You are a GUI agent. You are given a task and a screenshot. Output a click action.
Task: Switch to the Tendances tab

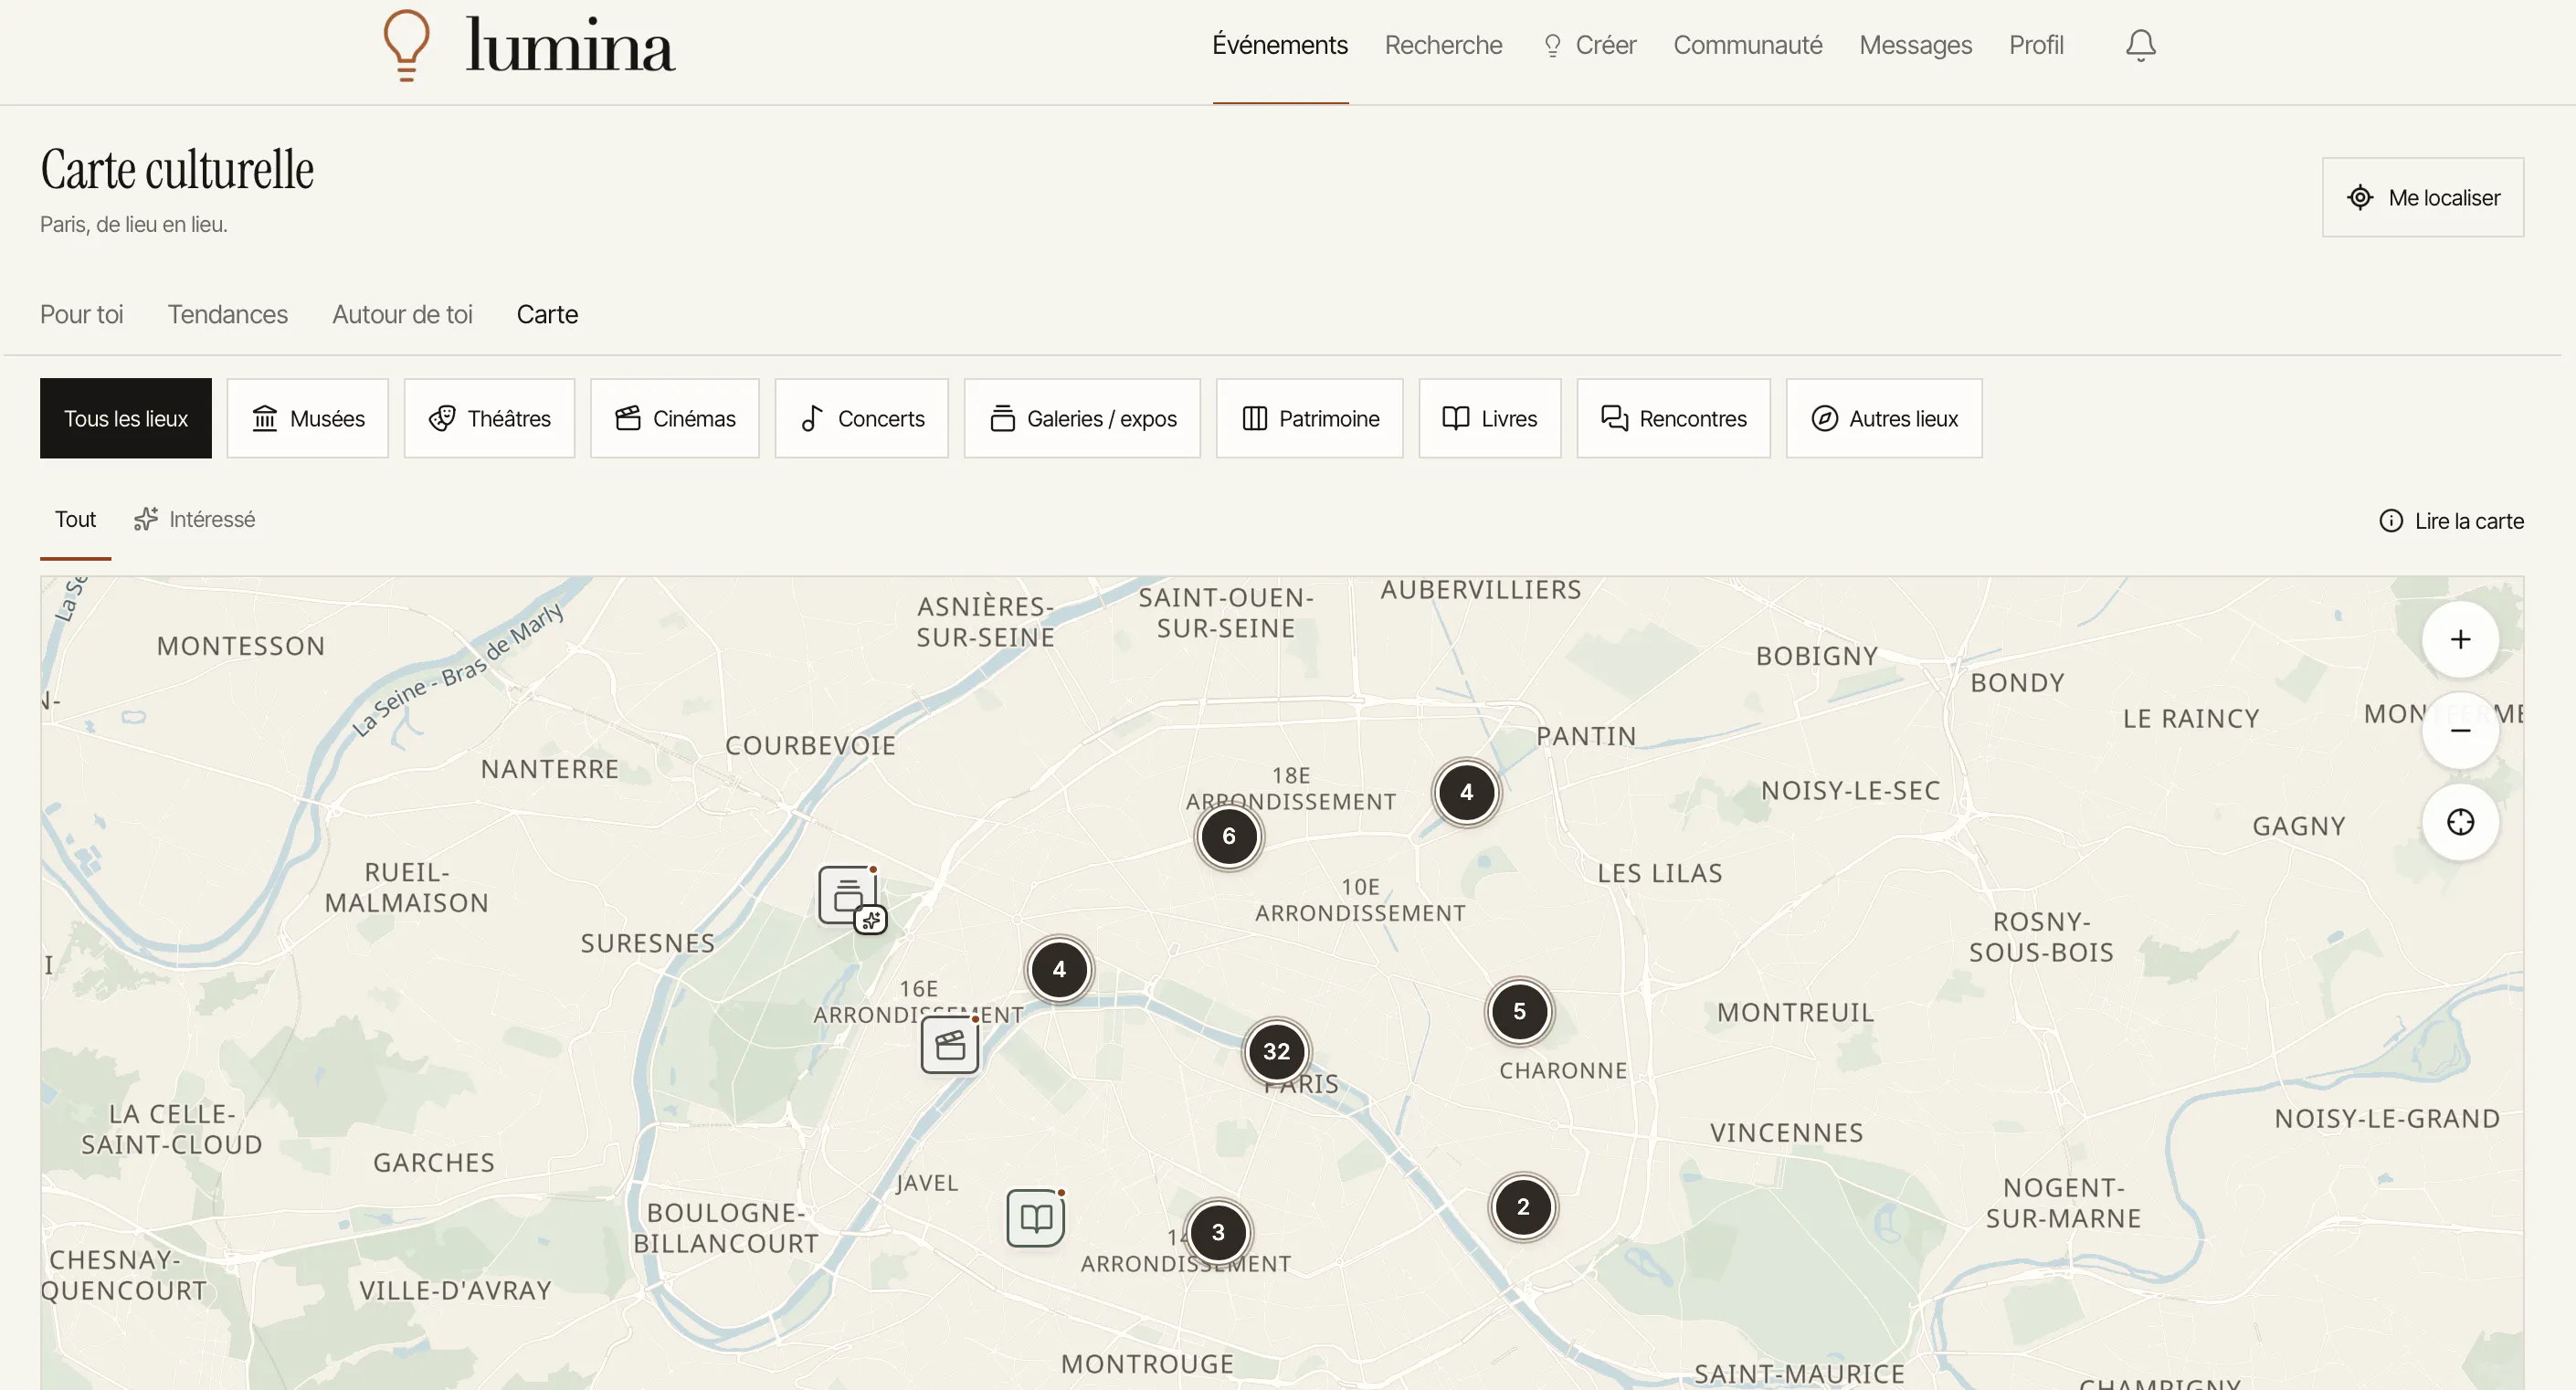pos(228,314)
